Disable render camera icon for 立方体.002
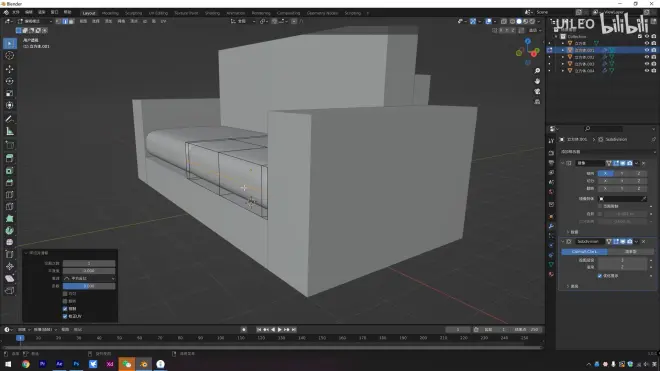Screen dimensions: 660x371 654,57
